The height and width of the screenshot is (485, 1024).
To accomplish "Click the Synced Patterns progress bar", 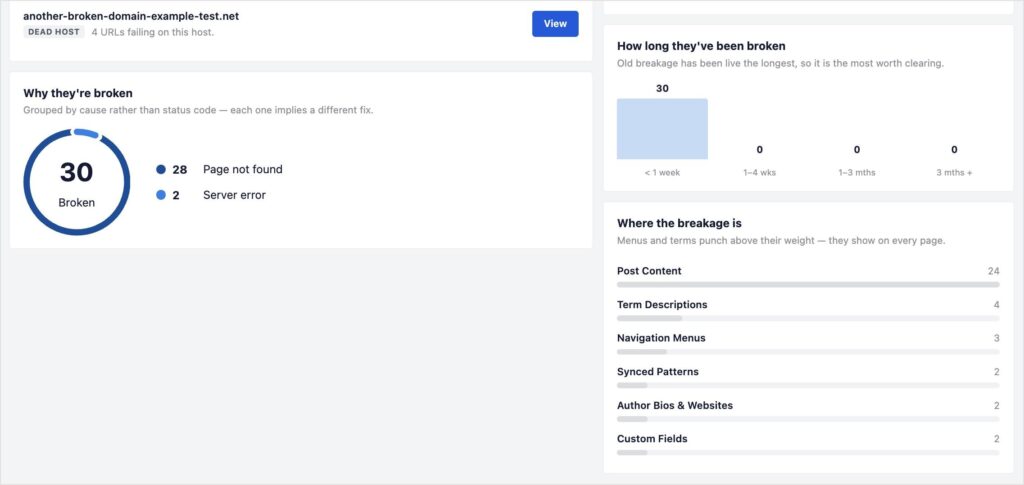I will click(x=808, y=385).
